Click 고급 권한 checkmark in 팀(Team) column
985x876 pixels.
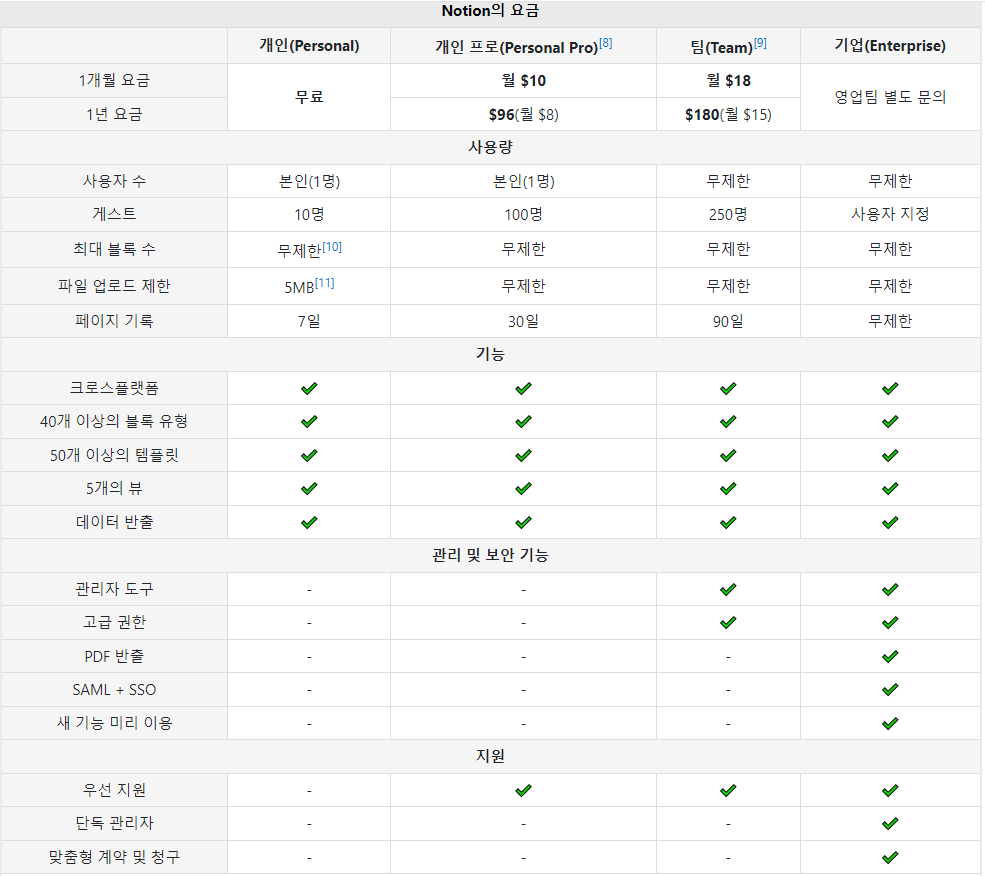pos(728,622)
